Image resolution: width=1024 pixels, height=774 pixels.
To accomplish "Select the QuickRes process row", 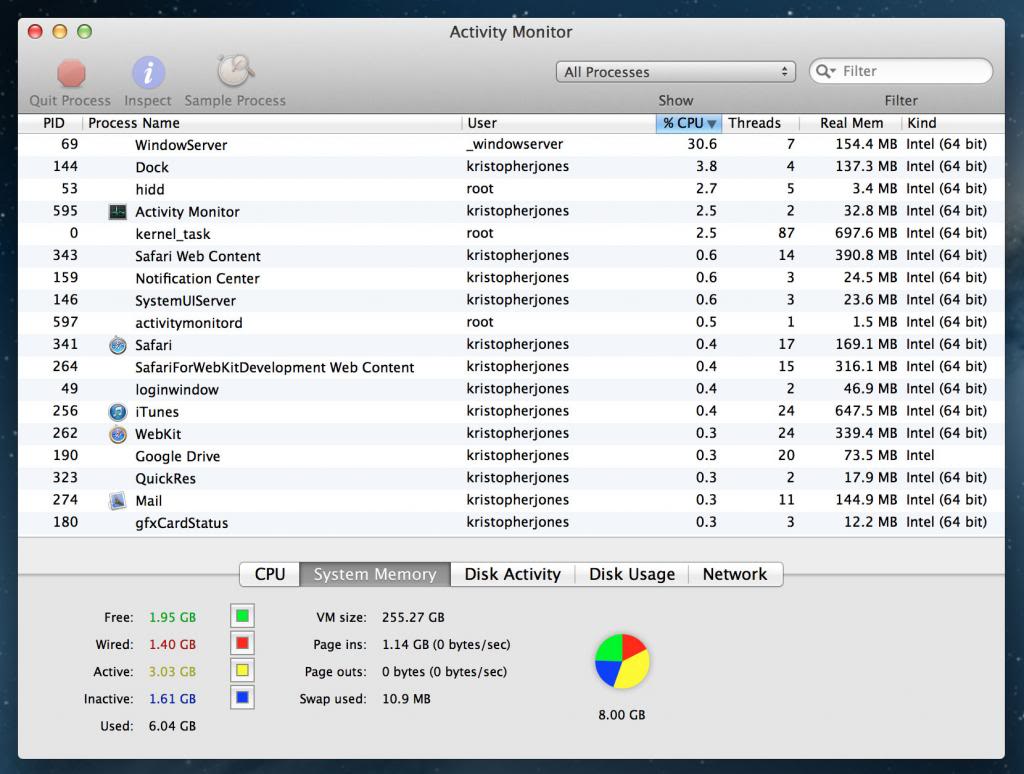I will pos(511,477).
